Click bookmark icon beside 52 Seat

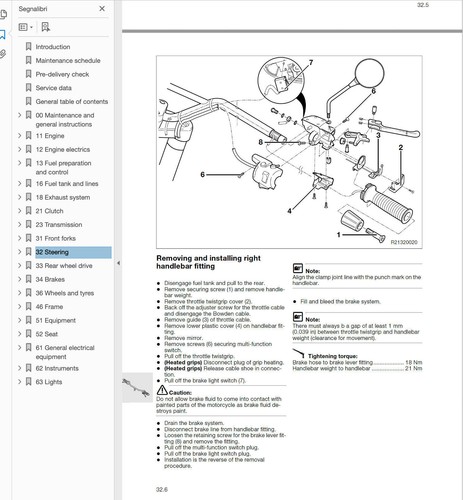point(29,334)
